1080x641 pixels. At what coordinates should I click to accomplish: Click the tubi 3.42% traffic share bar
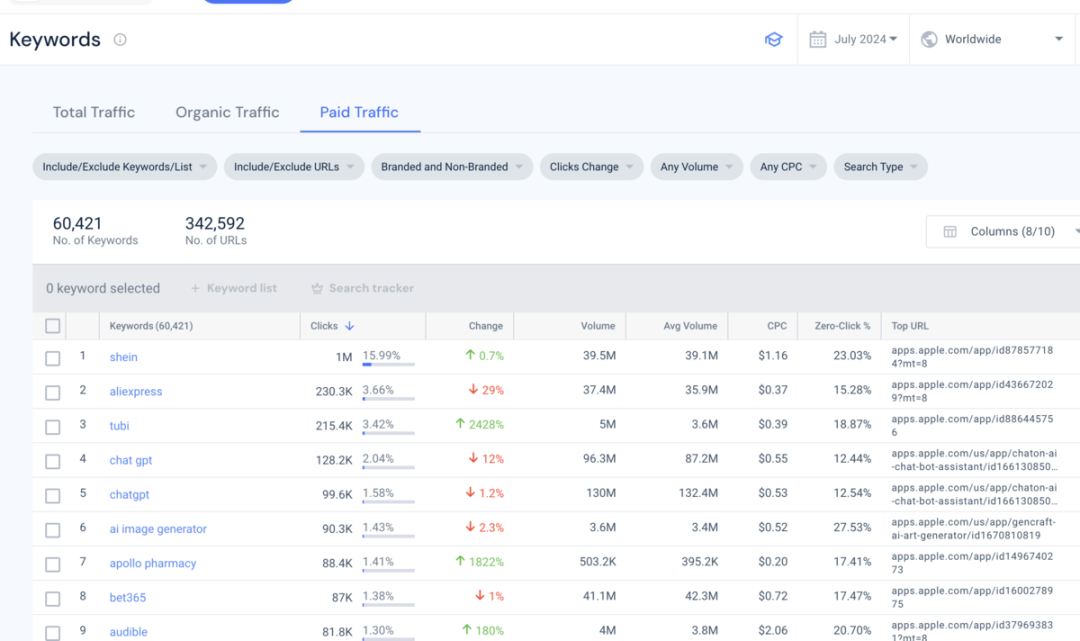pos(388,433)
